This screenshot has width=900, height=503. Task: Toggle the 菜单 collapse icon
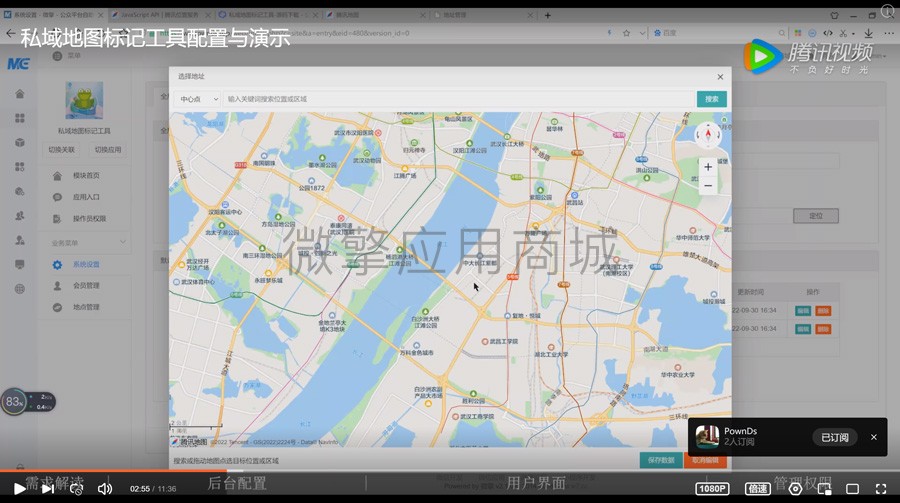coord(57,56)
